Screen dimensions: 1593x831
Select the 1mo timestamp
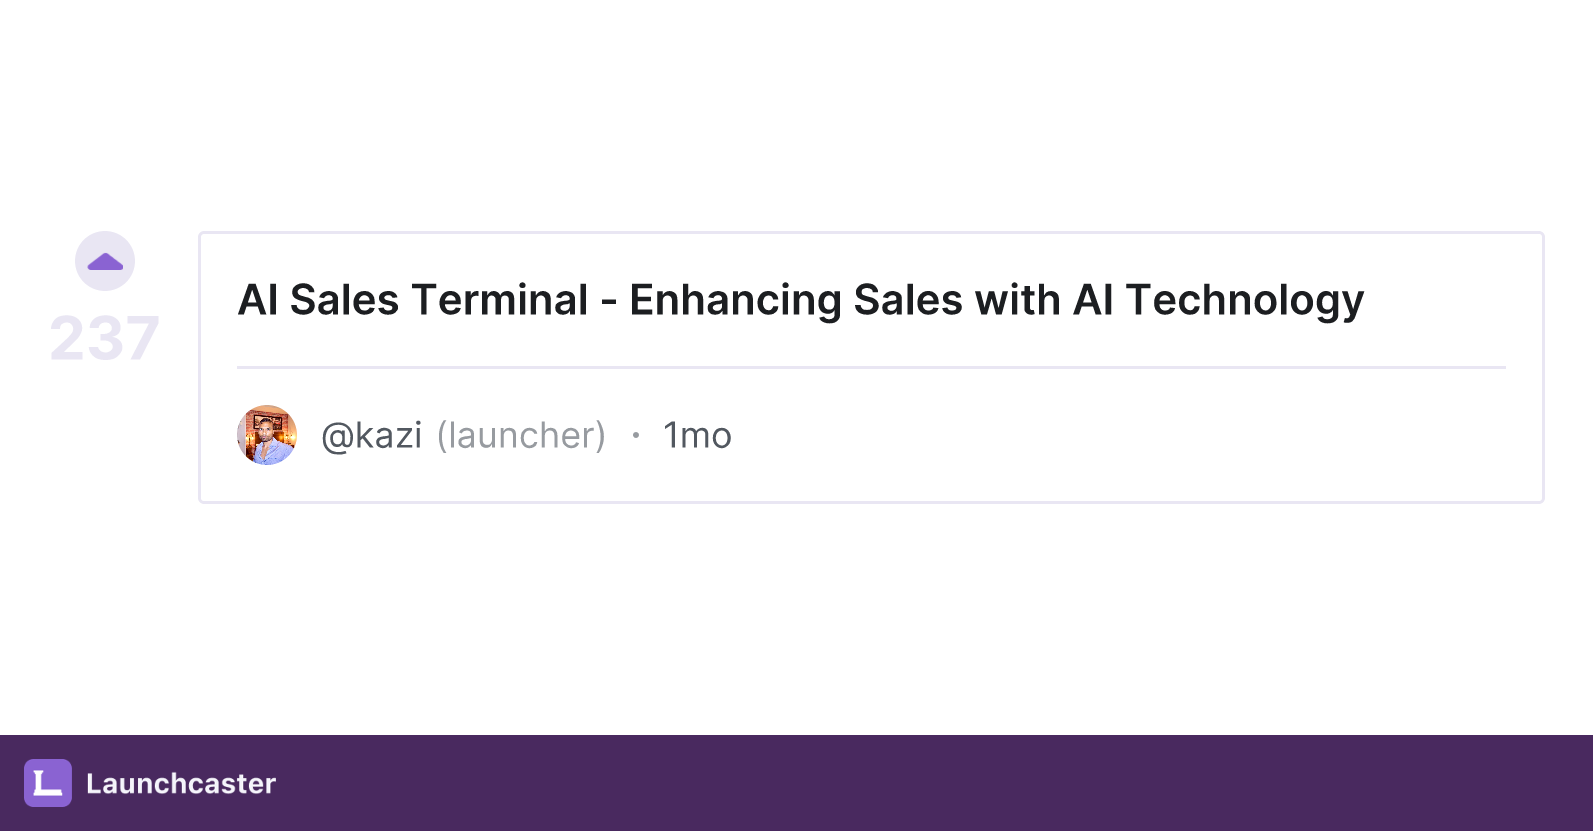coord(698,436)
